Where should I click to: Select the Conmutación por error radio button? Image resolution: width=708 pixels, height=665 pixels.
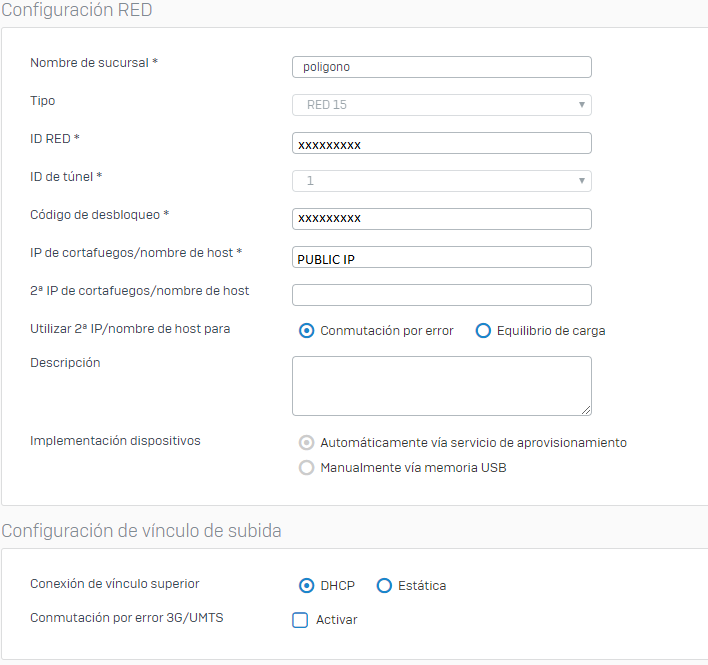pyautogui.click(x=307, y=331)
